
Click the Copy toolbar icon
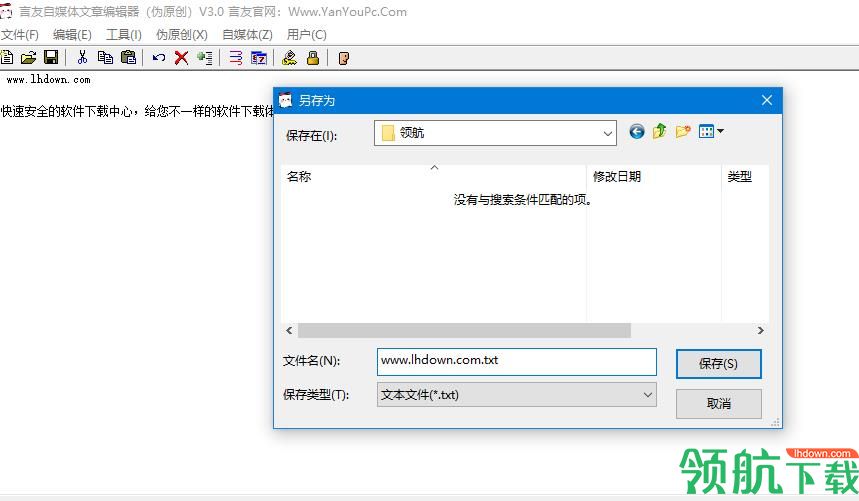click(x=105, y=57)
